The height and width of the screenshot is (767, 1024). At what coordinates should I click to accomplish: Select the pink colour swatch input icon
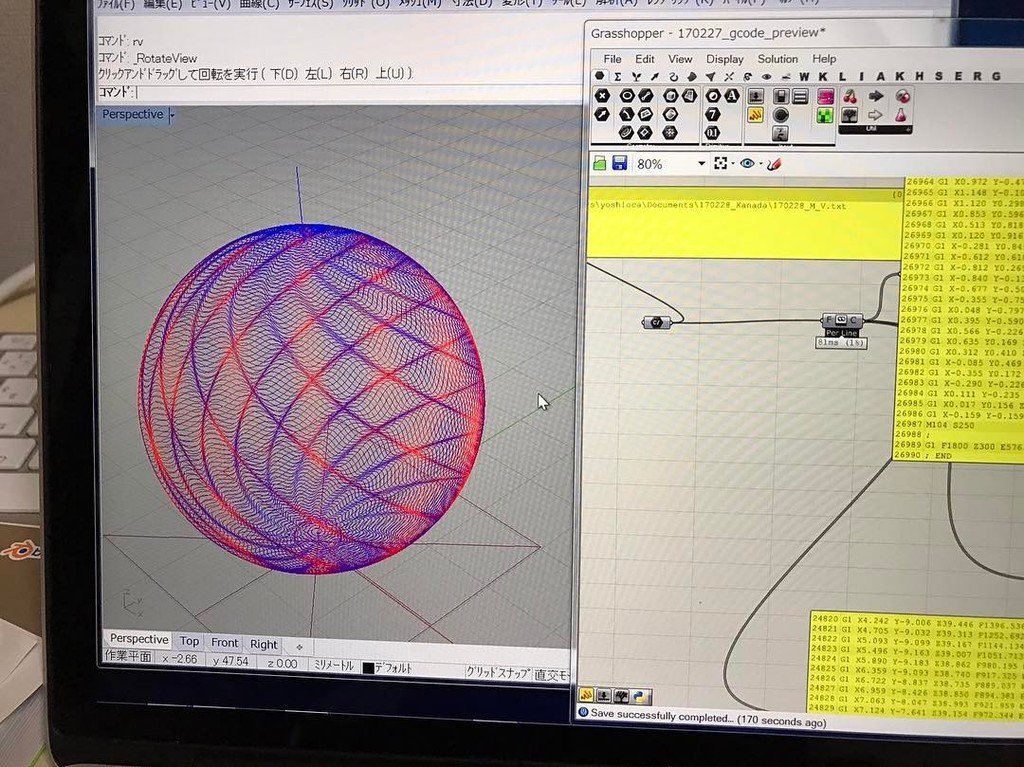coord(825,97)
